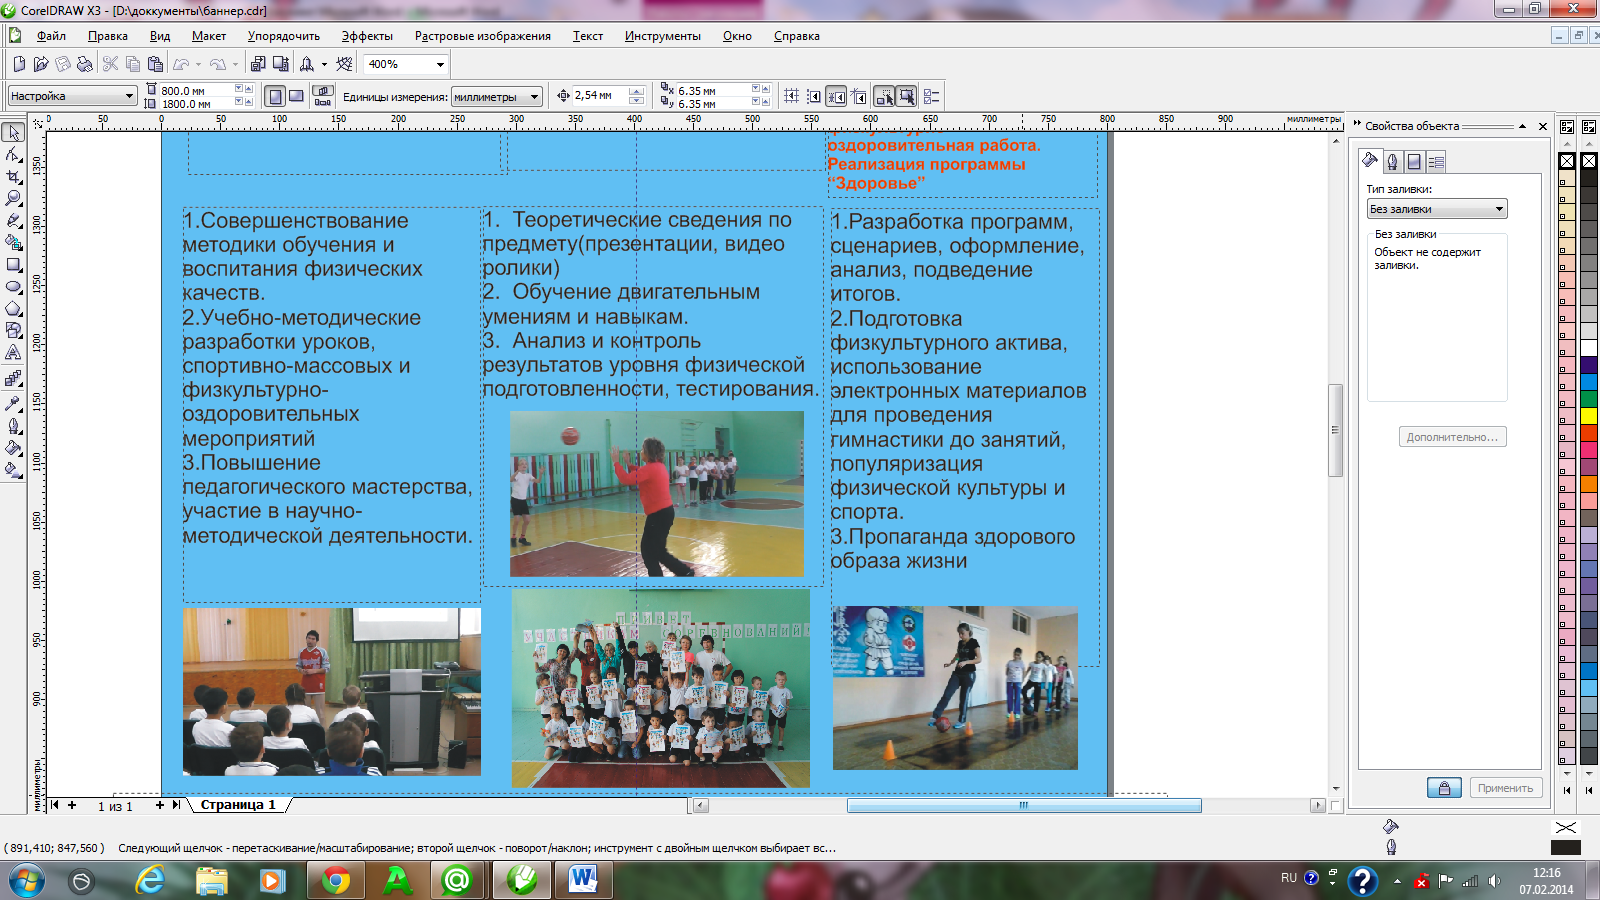Click the Import icon
The width and height of the screenshot is (1600, 900).
coord(258,64)
